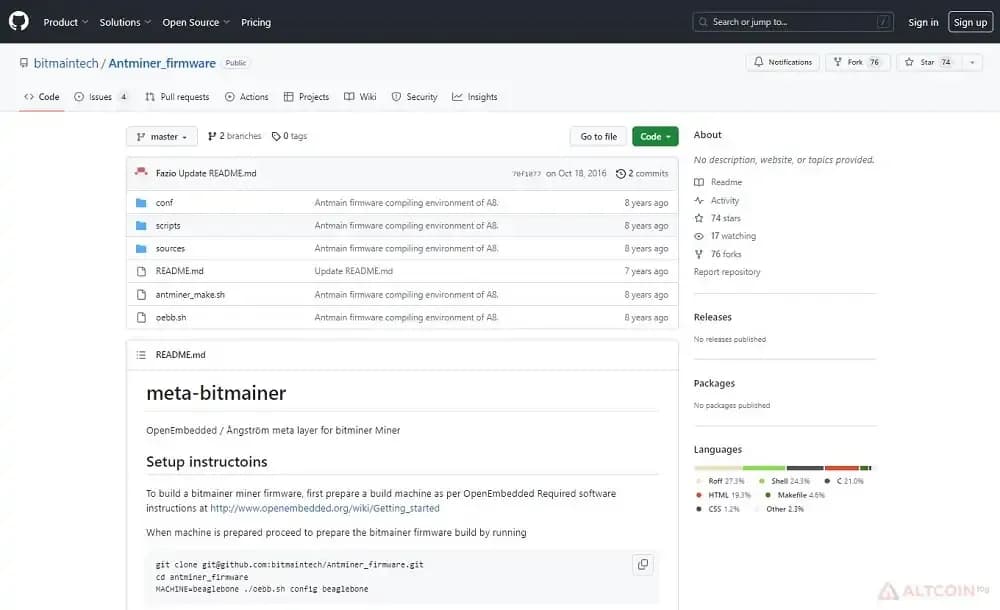Open sources row commit message link
Screen dimensions: 1000x610
pyautogui.click(x=406, y=249)
